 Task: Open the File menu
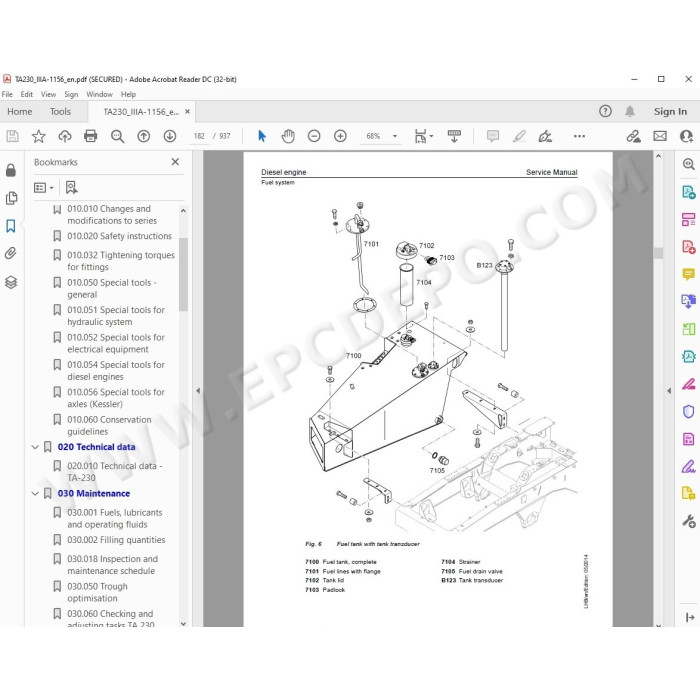[7, 94]
